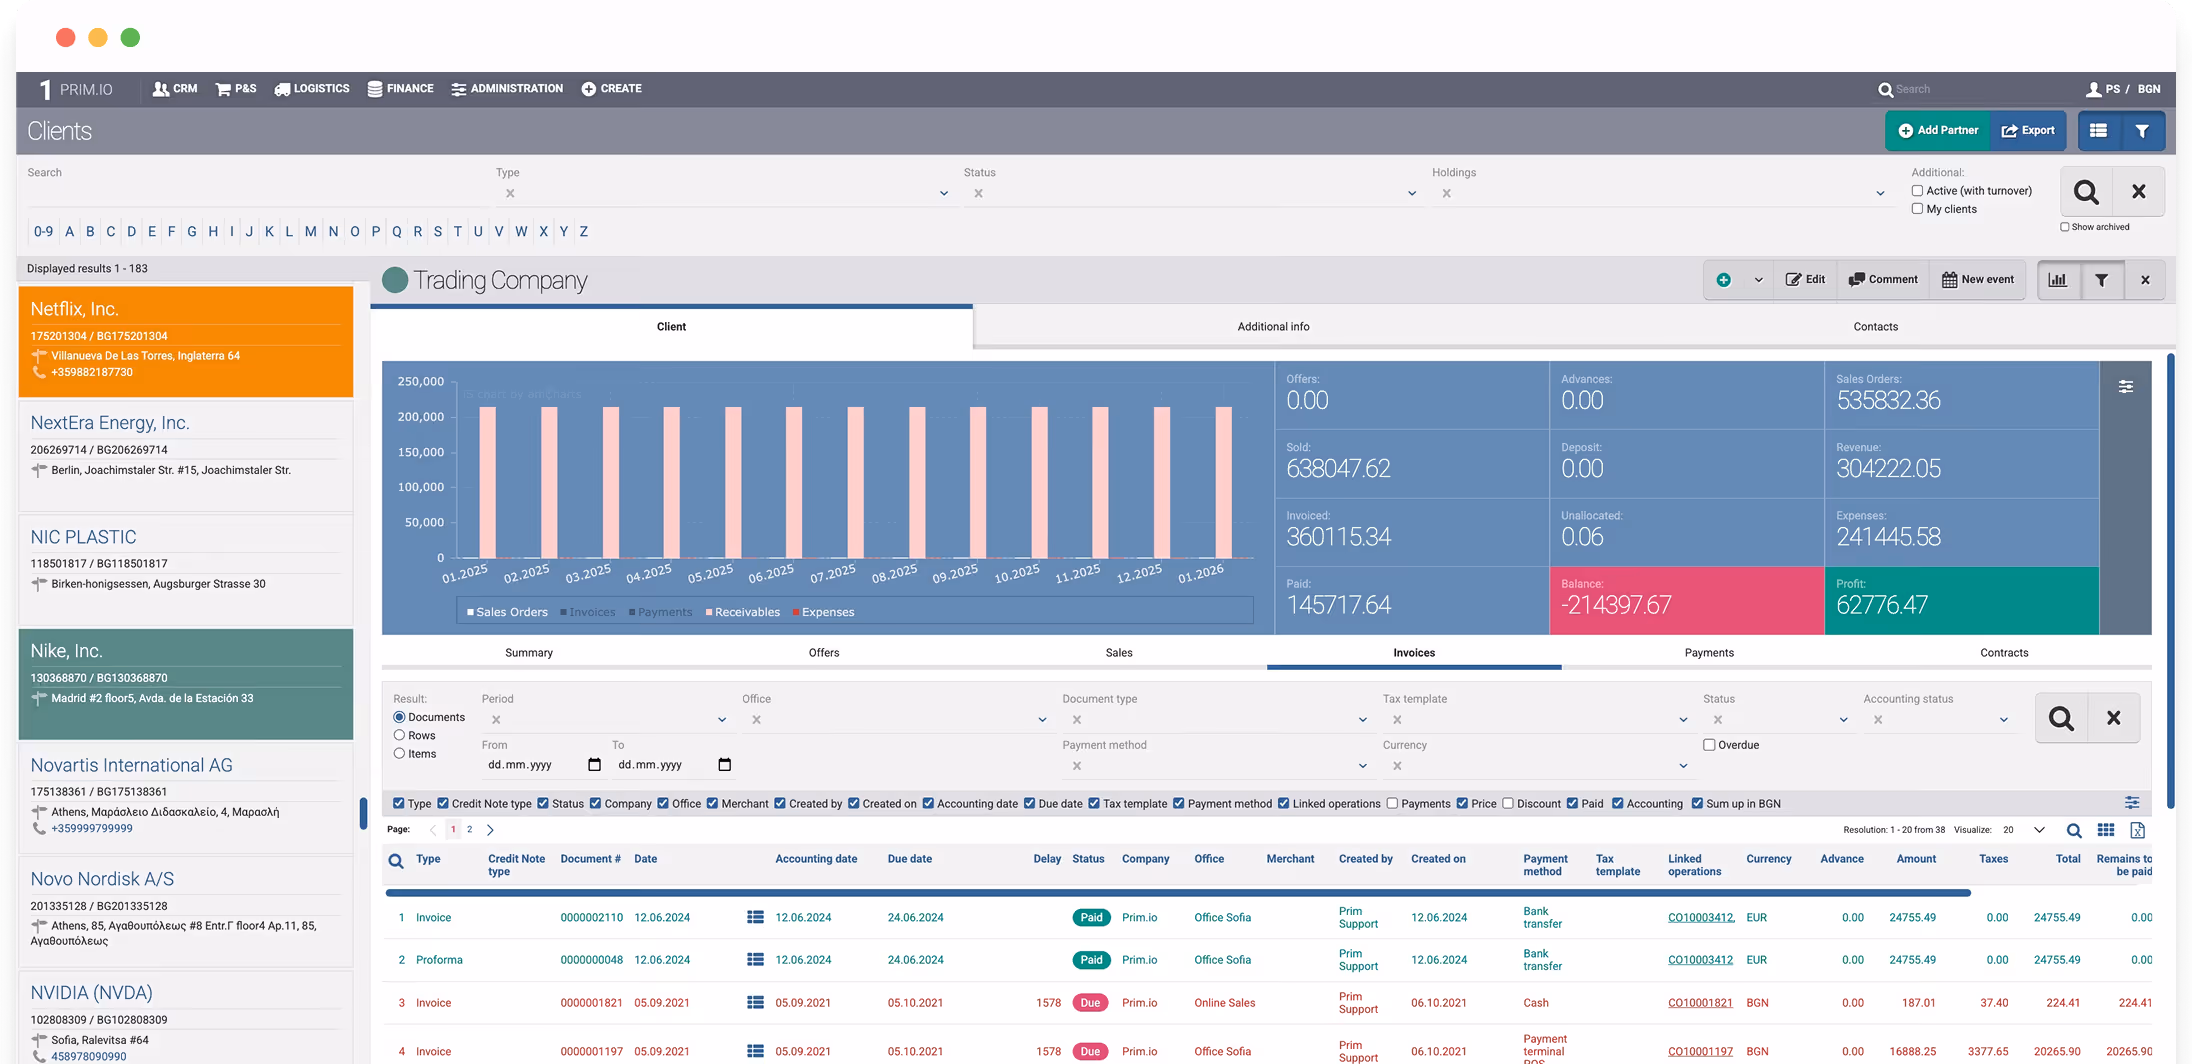2192x1064 pixels.
Task: Open linked operation CO10001821
Action: pyautogui.click(x=1700, y=1003)
